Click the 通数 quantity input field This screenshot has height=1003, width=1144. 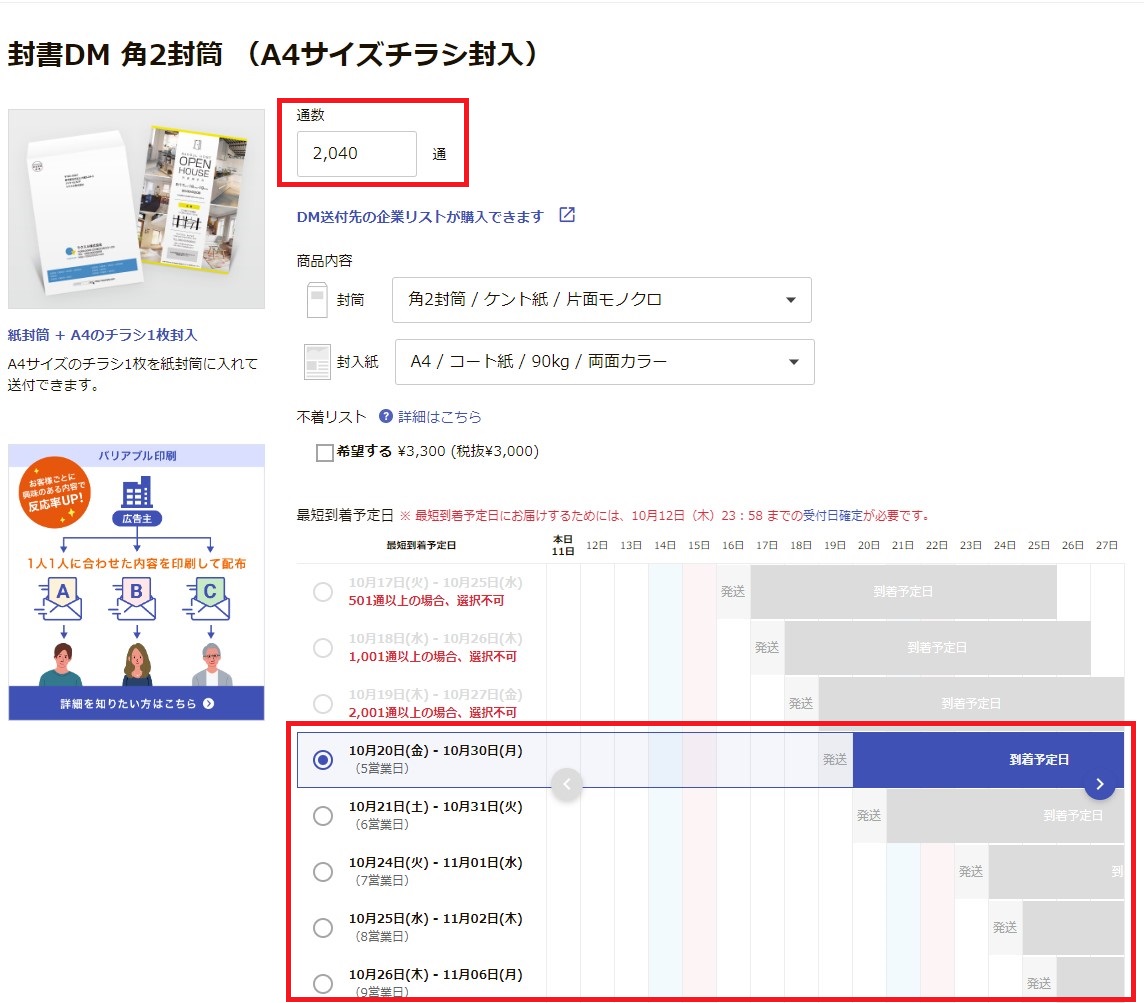pyautogui.click(x=357, y=154)
